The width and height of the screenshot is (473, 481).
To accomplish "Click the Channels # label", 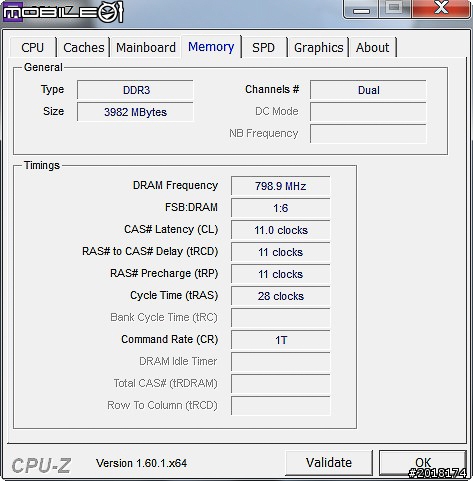I will coord(272,89).
